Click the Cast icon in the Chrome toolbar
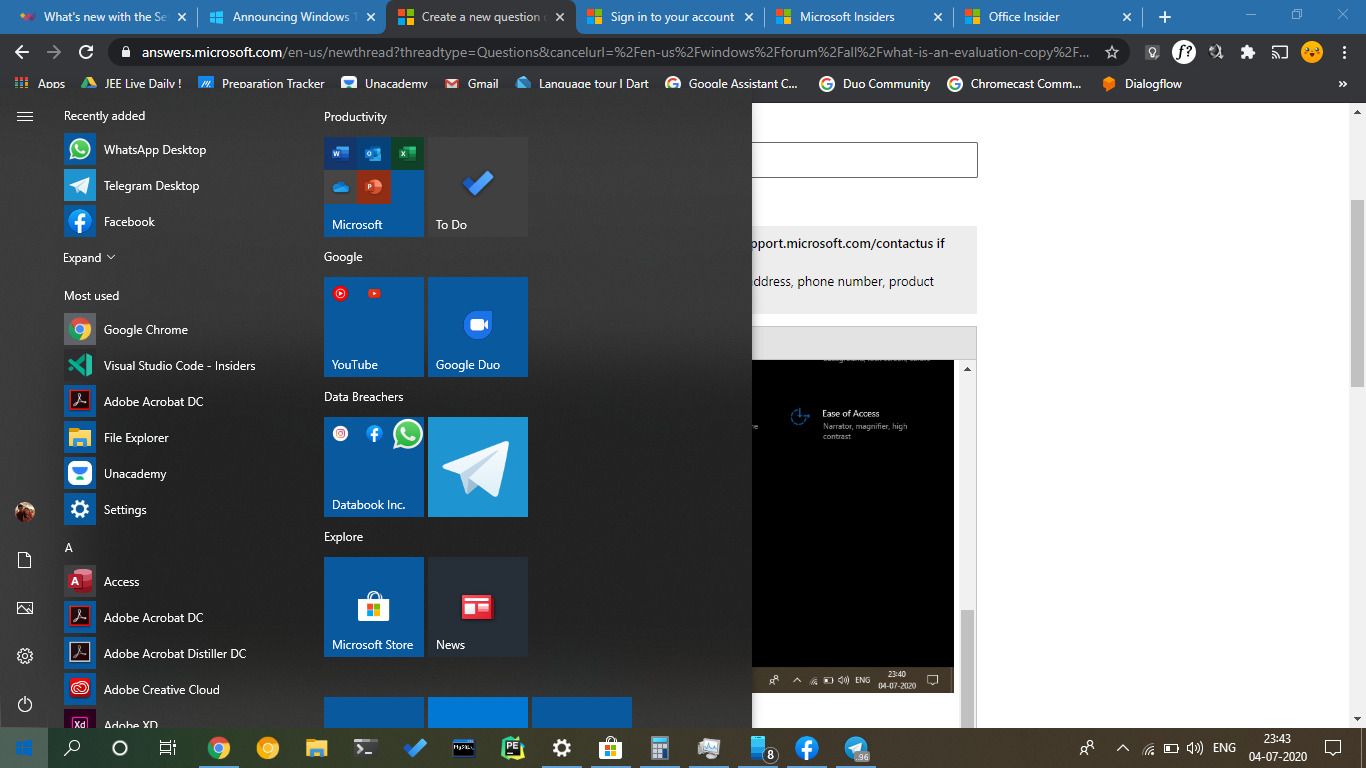 1280,52
